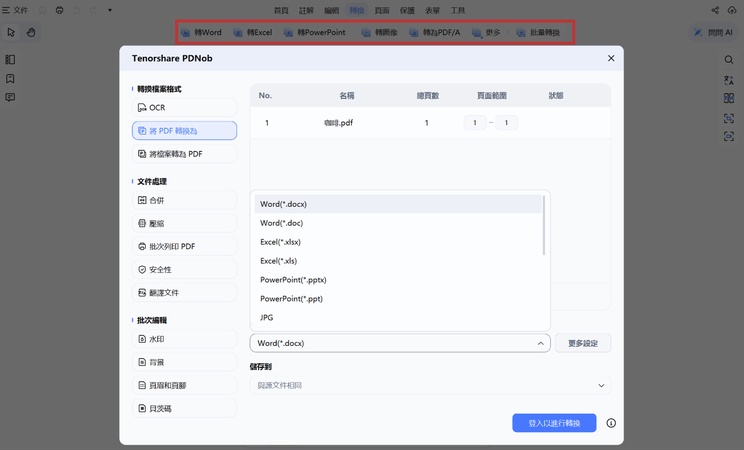Select 背景 in sidebar
Image resolution: width=744 pixels, height=450 pixels.
[184, 362]
